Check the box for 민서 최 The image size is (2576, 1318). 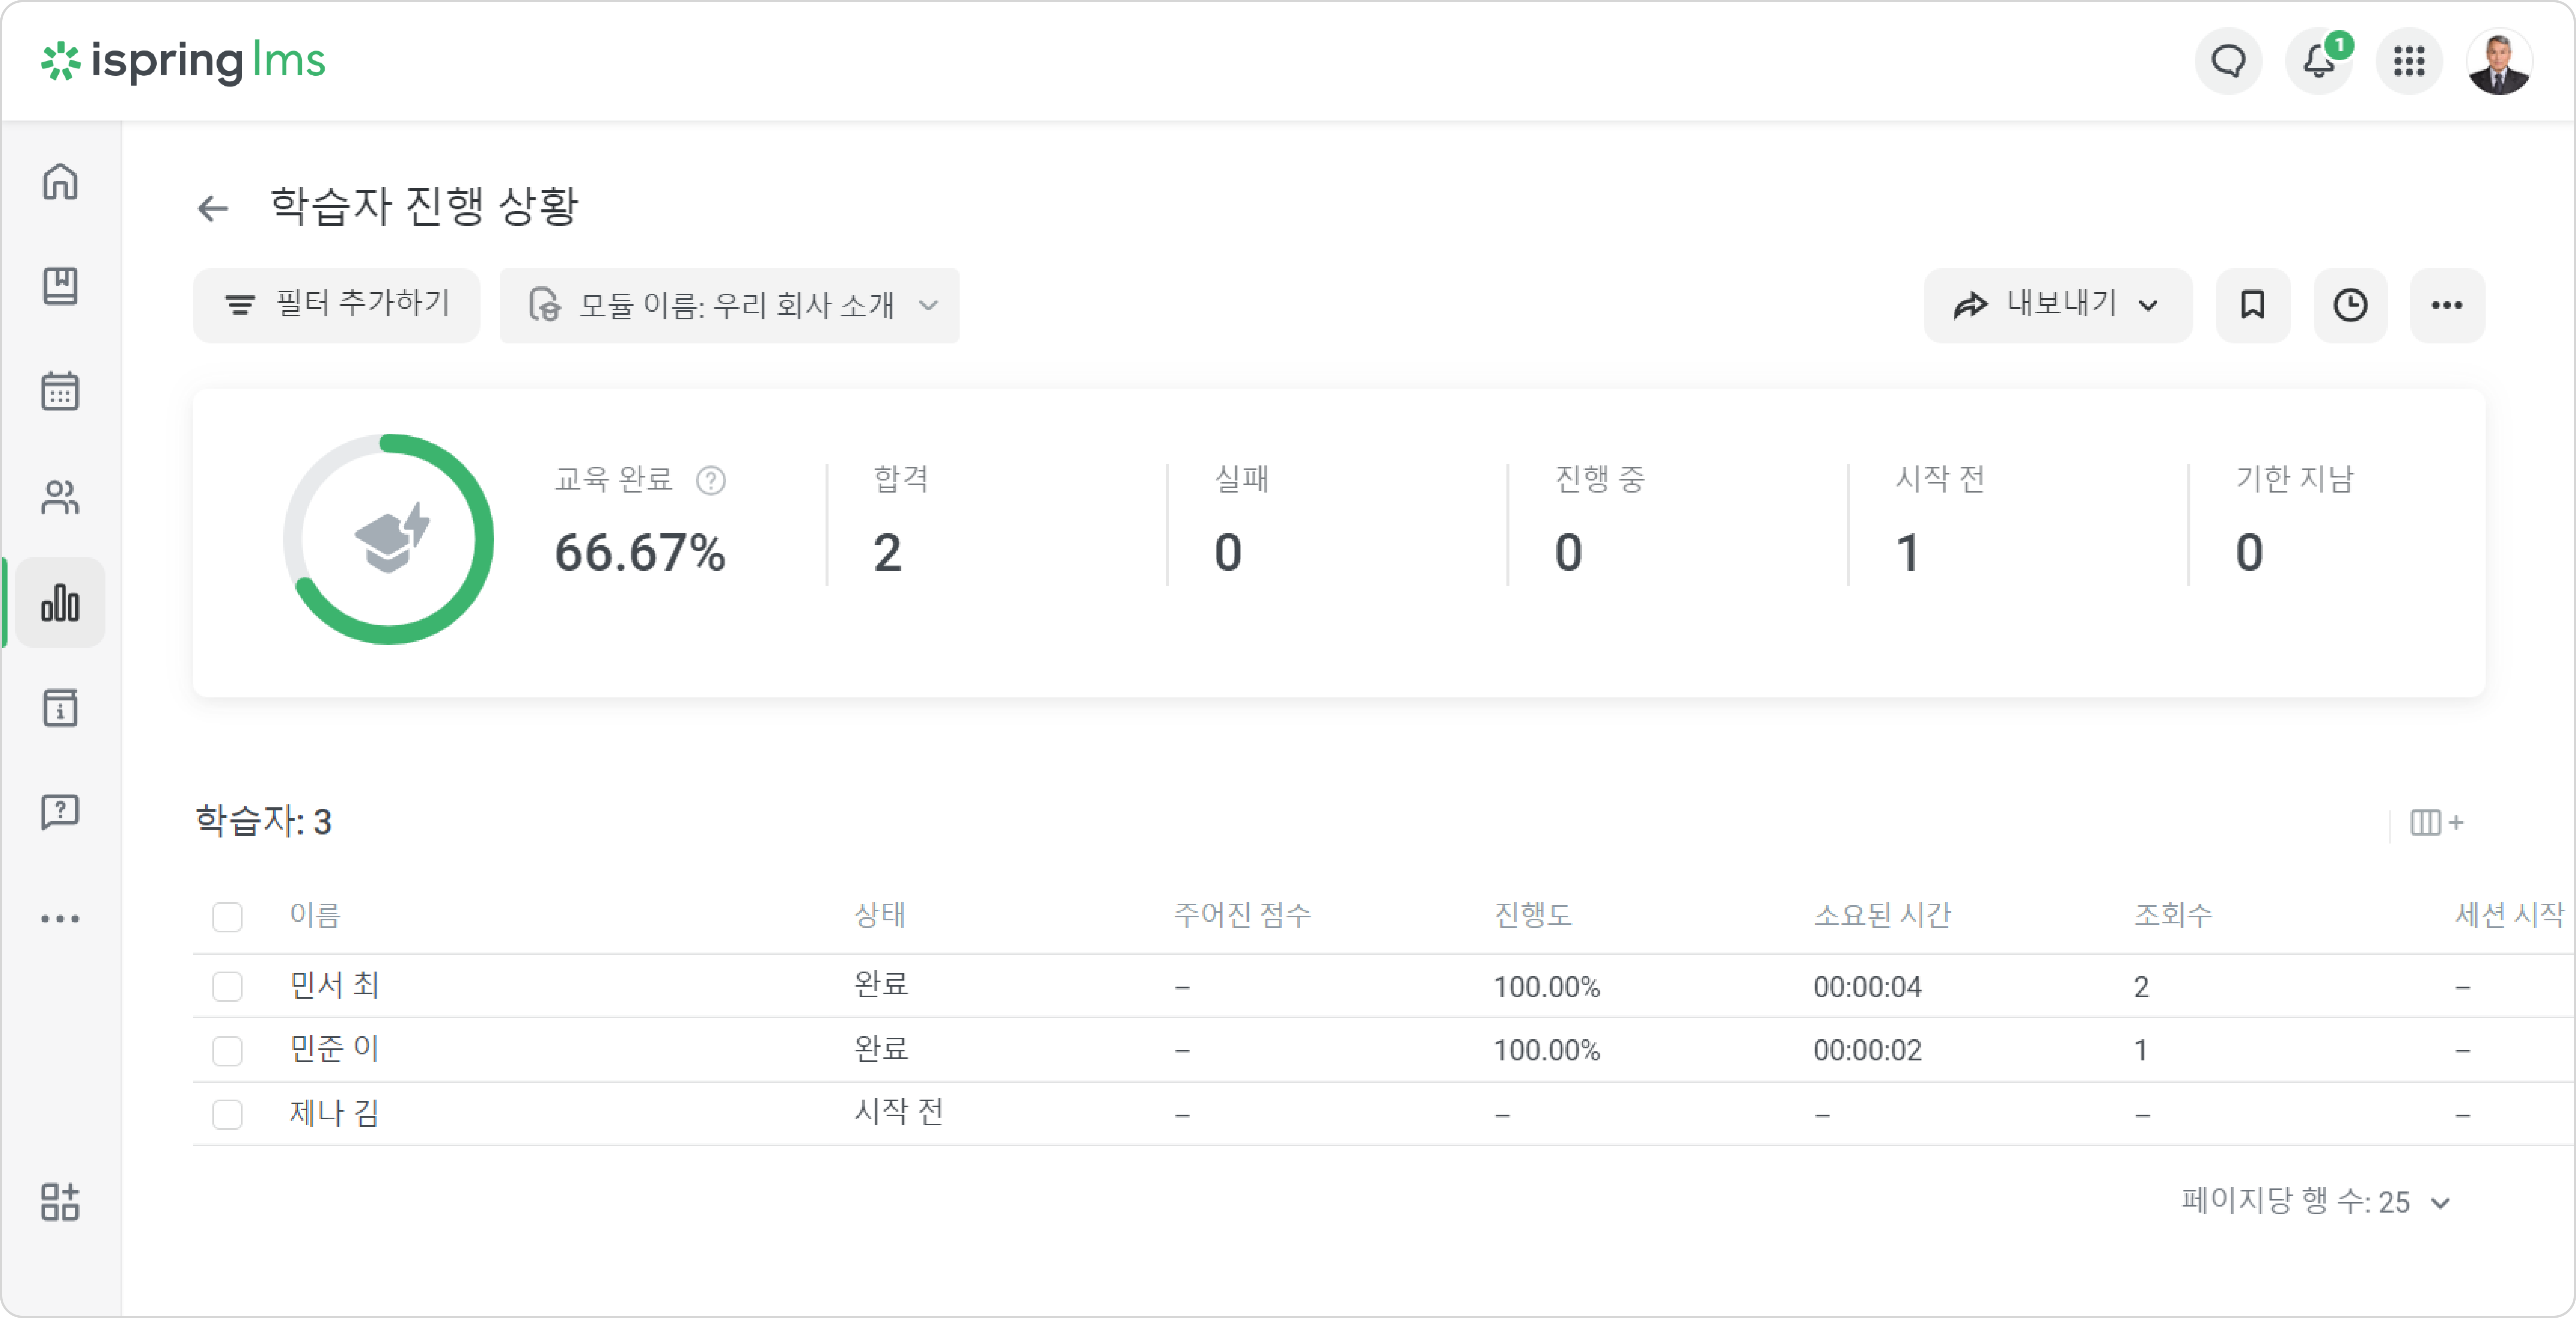(227, 986)
